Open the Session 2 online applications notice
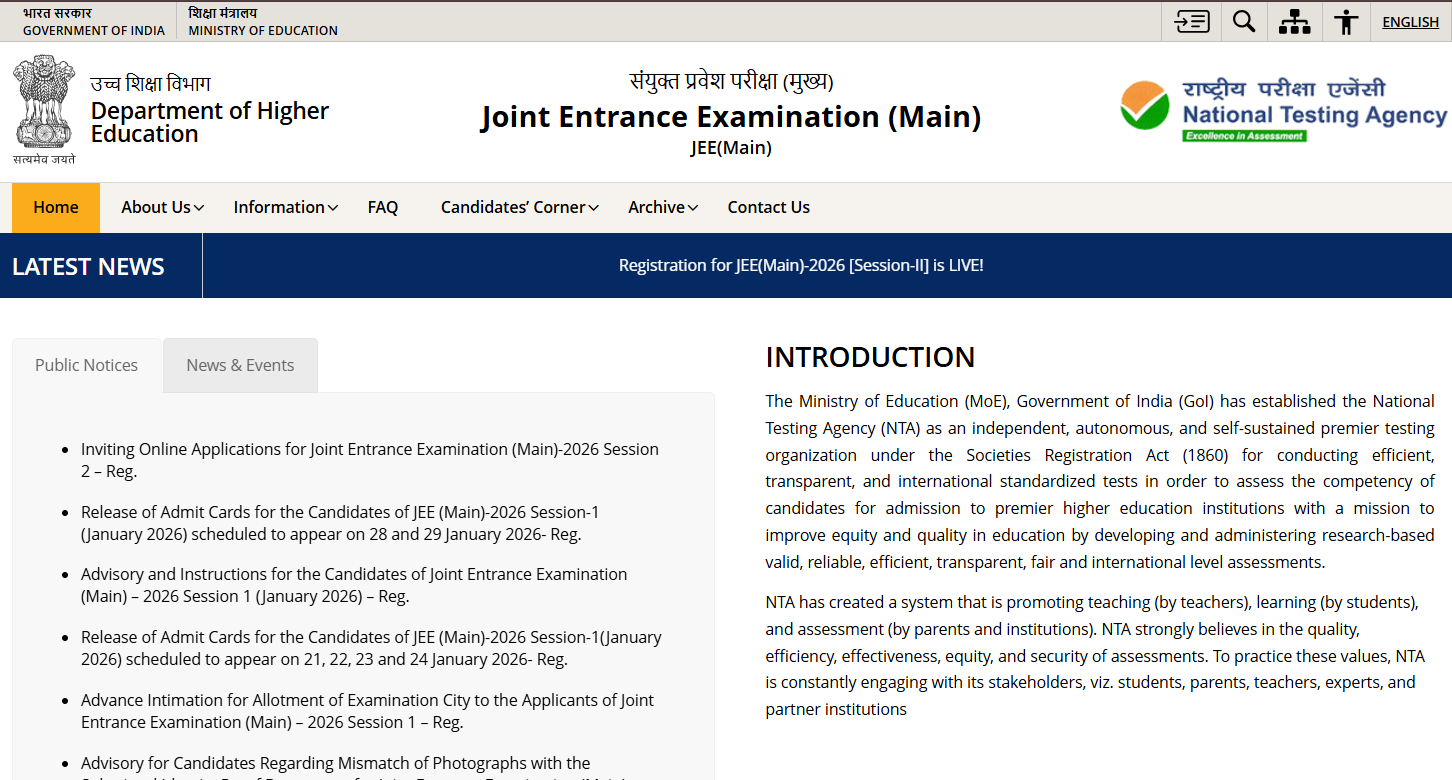1452x780 pixels. [370, 460]
